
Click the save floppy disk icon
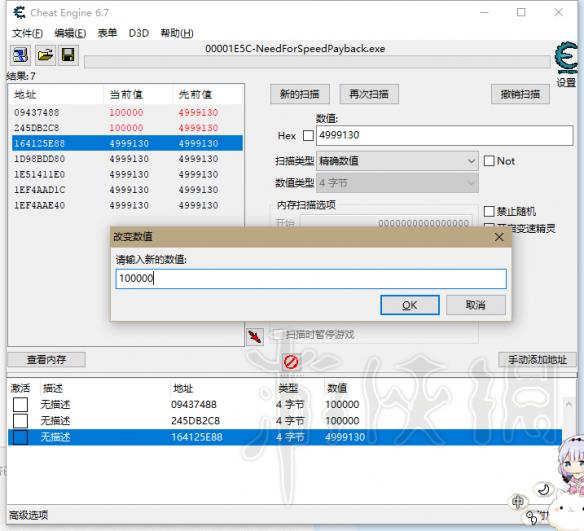[x=68, y=55]
